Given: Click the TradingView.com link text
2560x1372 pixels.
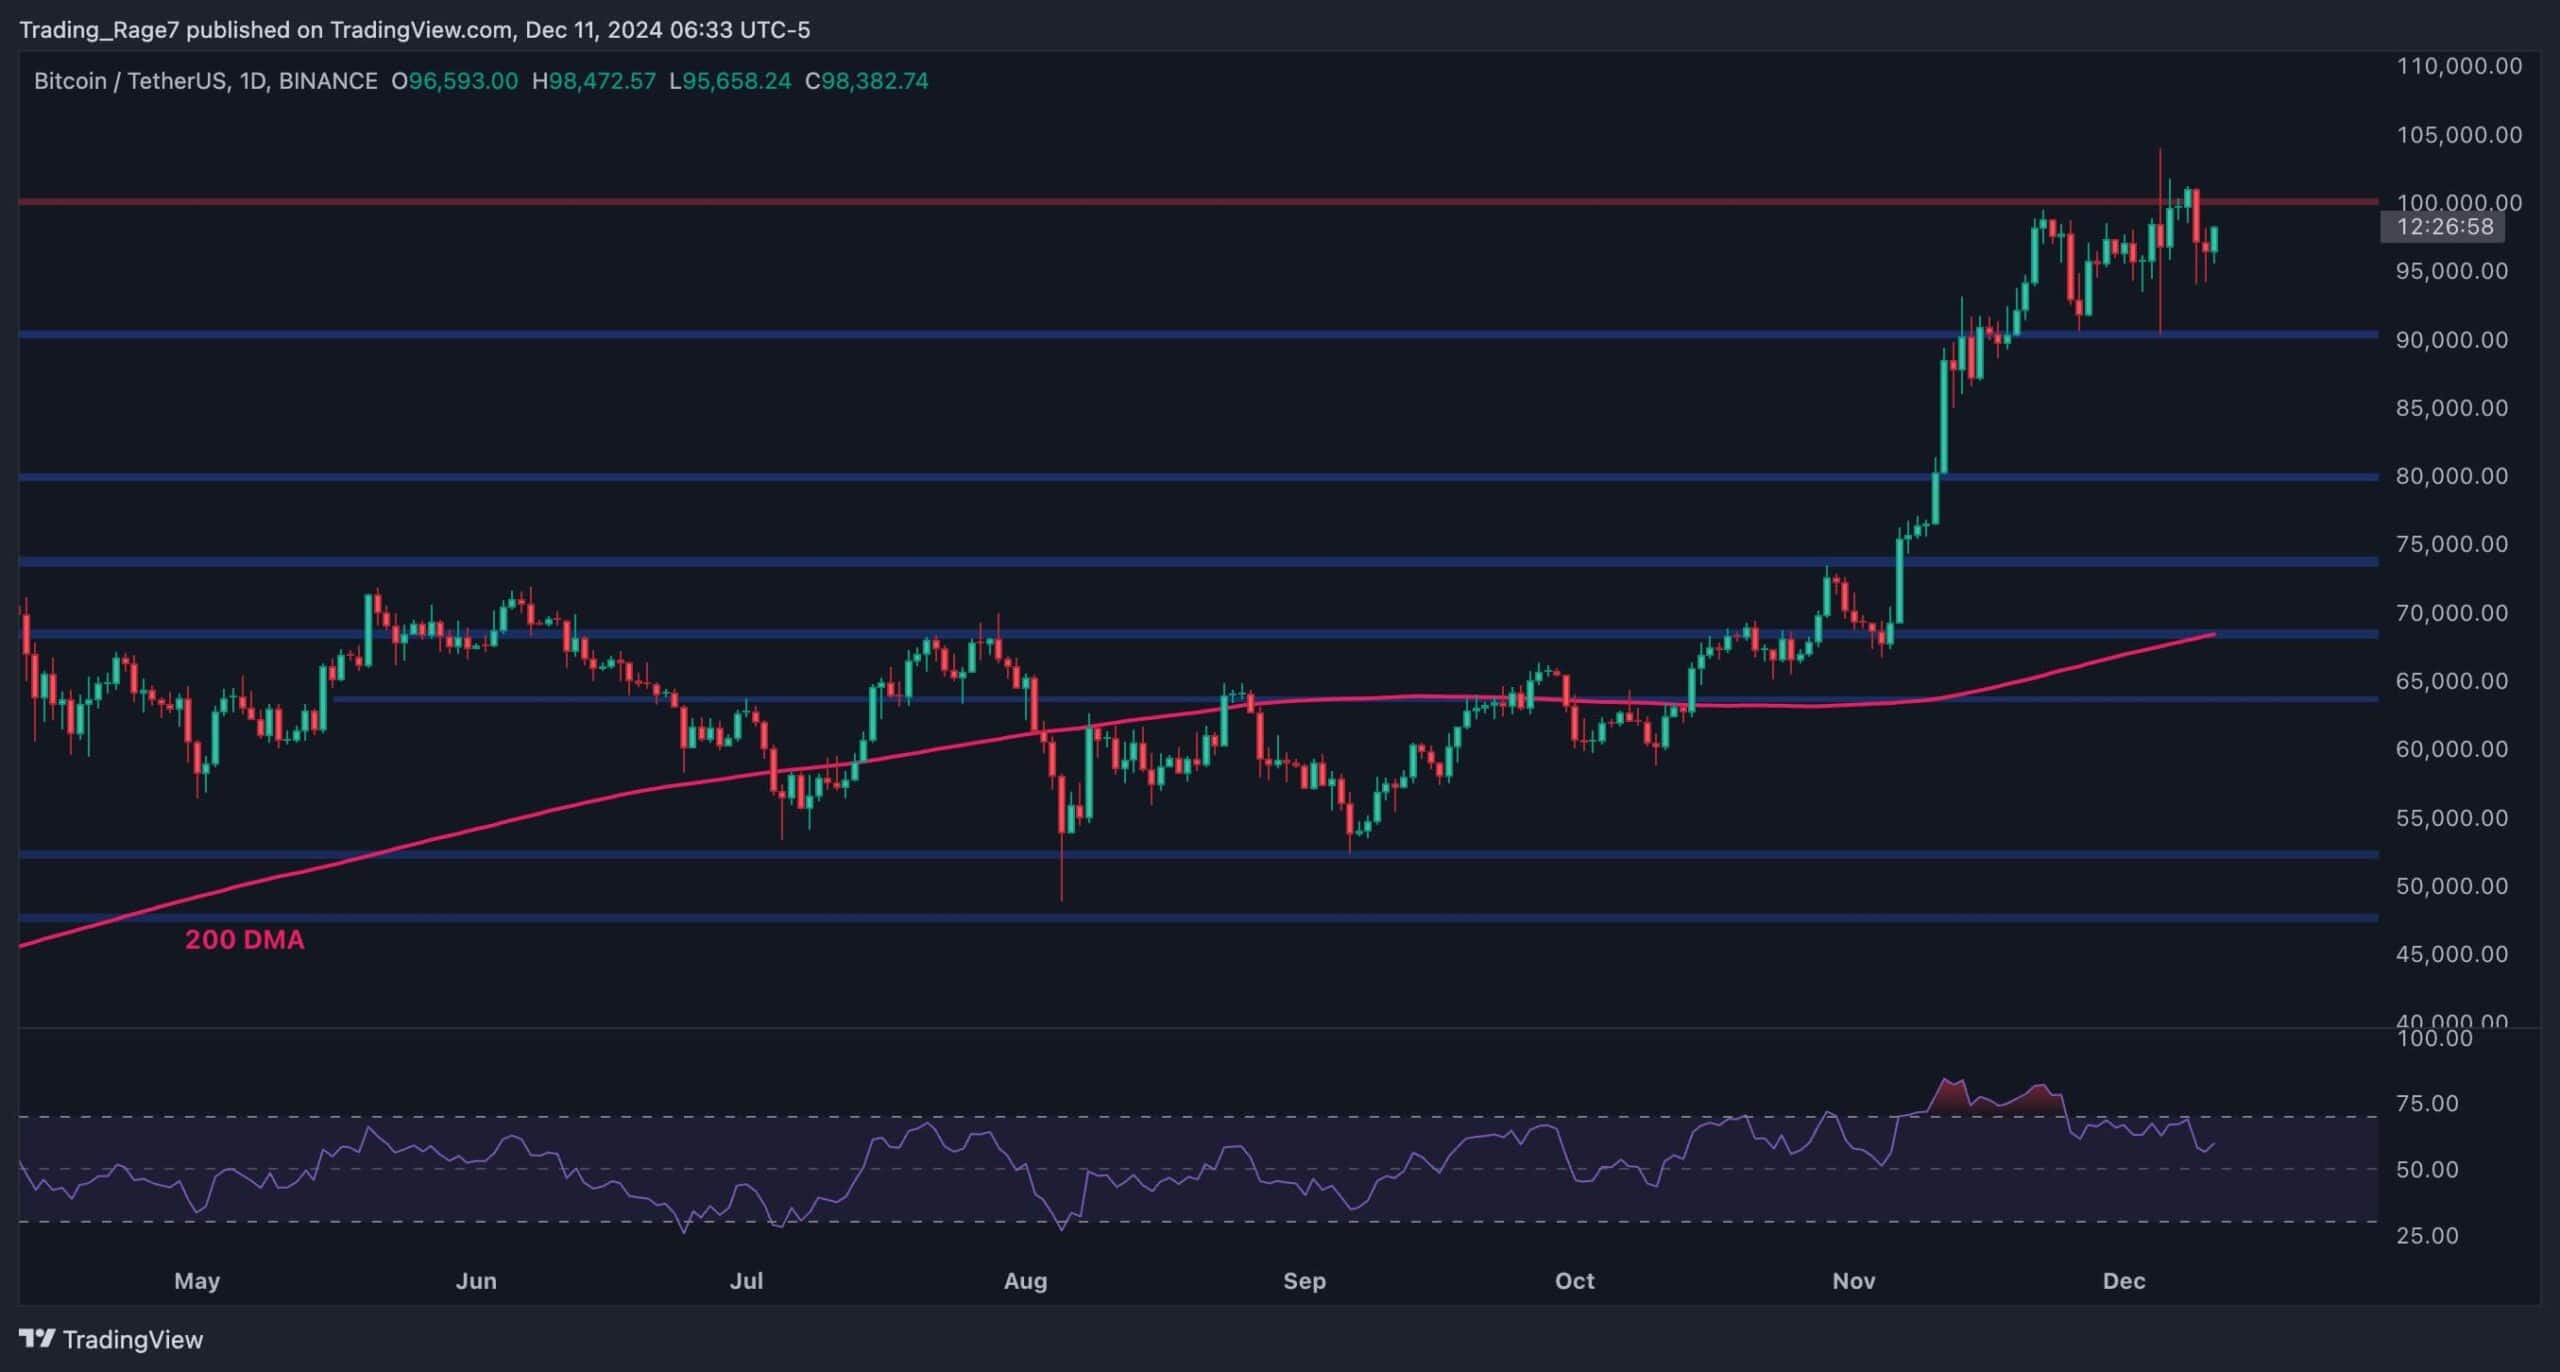Looking at the screenshot, I should pos(415,30).
